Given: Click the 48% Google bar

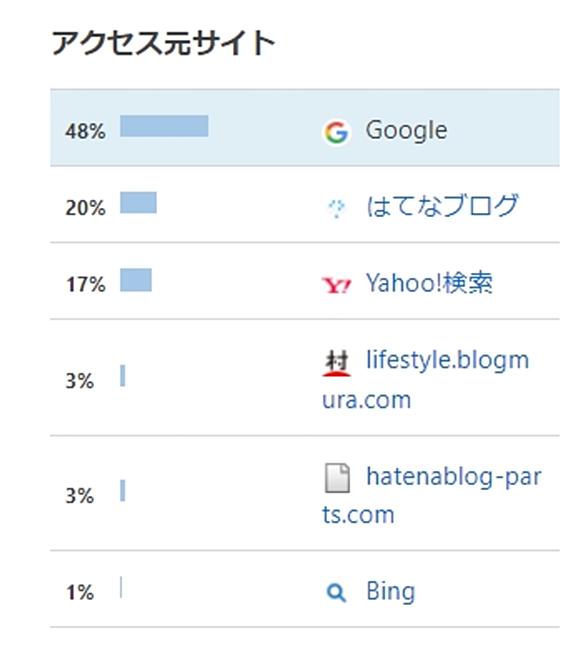Looking at the screenshot, I should pos(164,126).
